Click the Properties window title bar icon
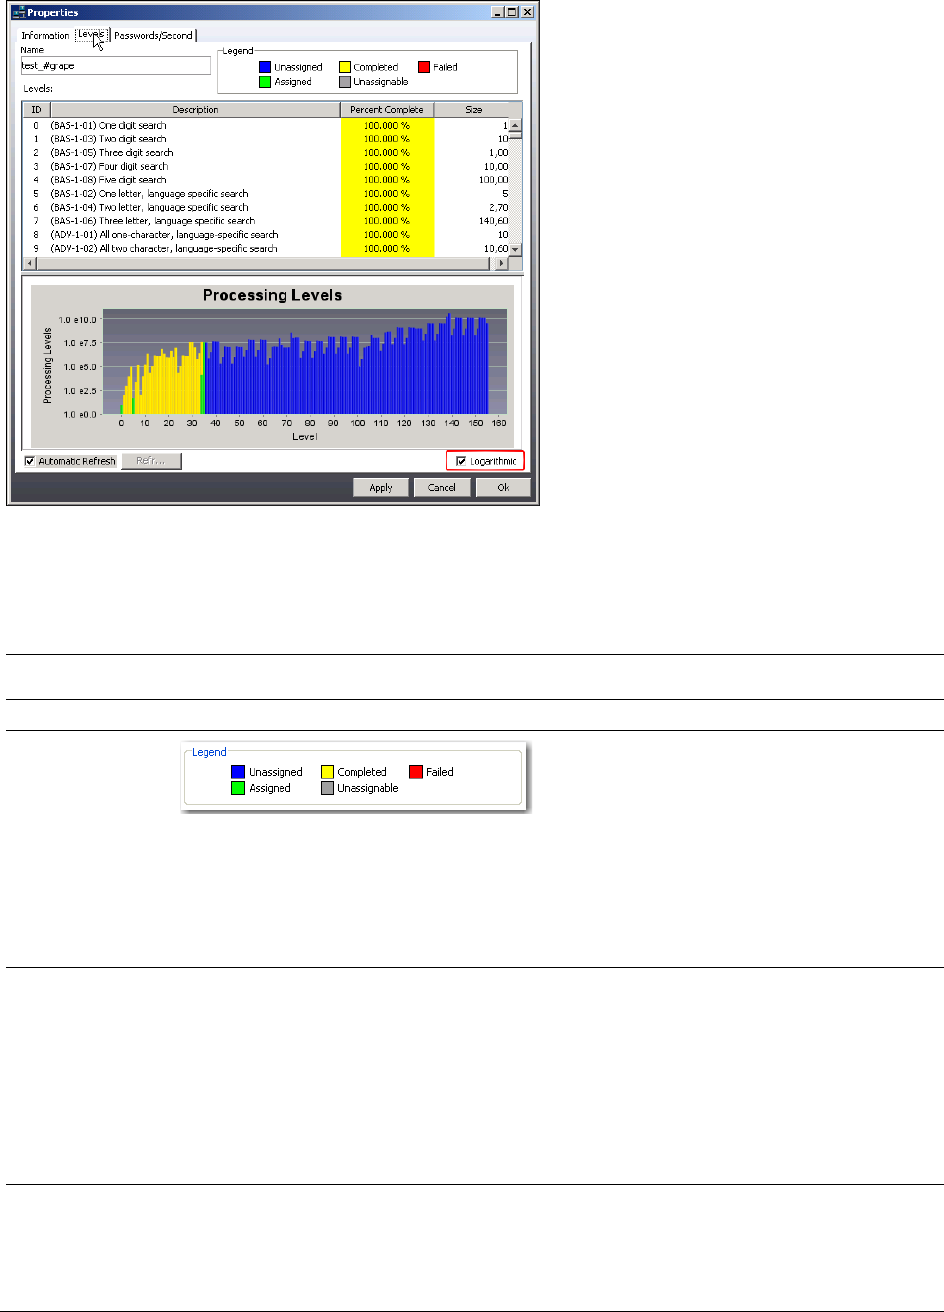The width and height of the screenshot is (944, 1312). 19,11
